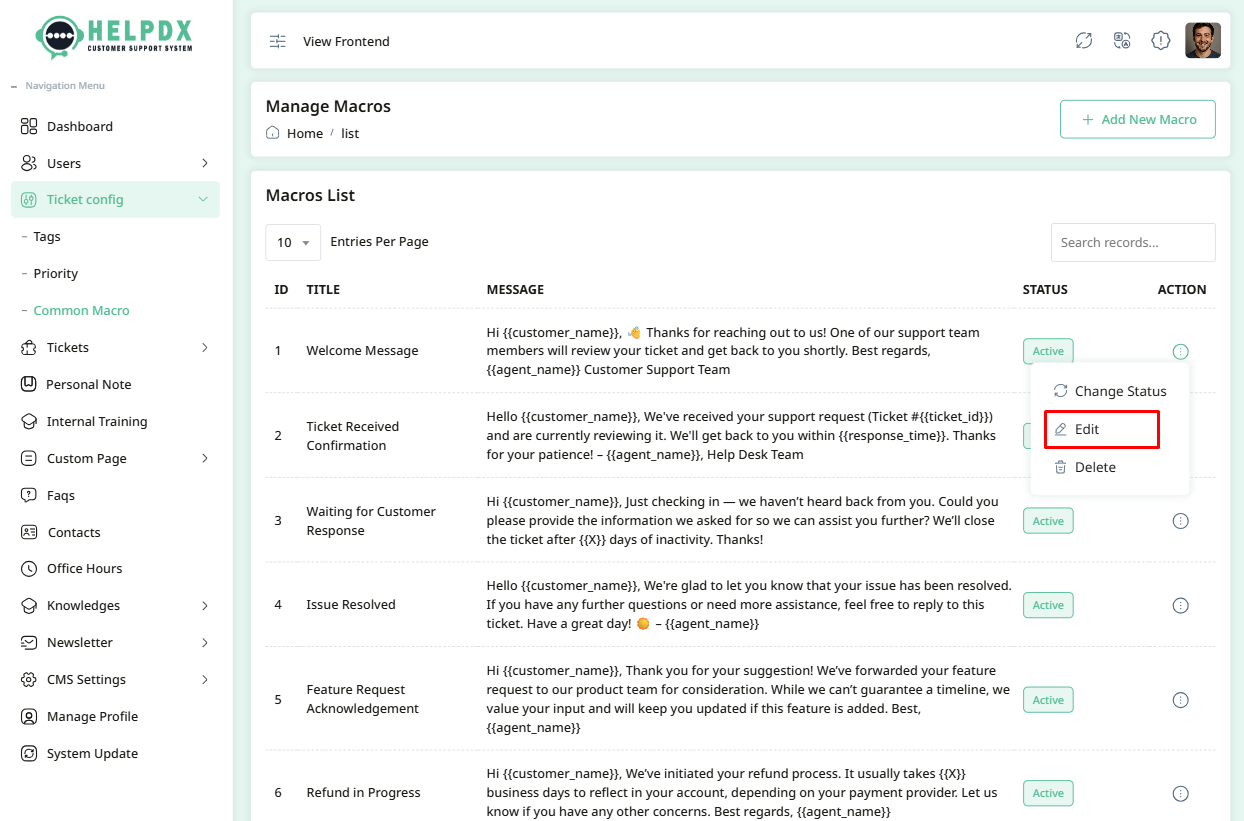Image resolution: width=1244 pixels, height=821 pixels.
Task: Select Edit from the action menu
Action: pos(1087,429)
